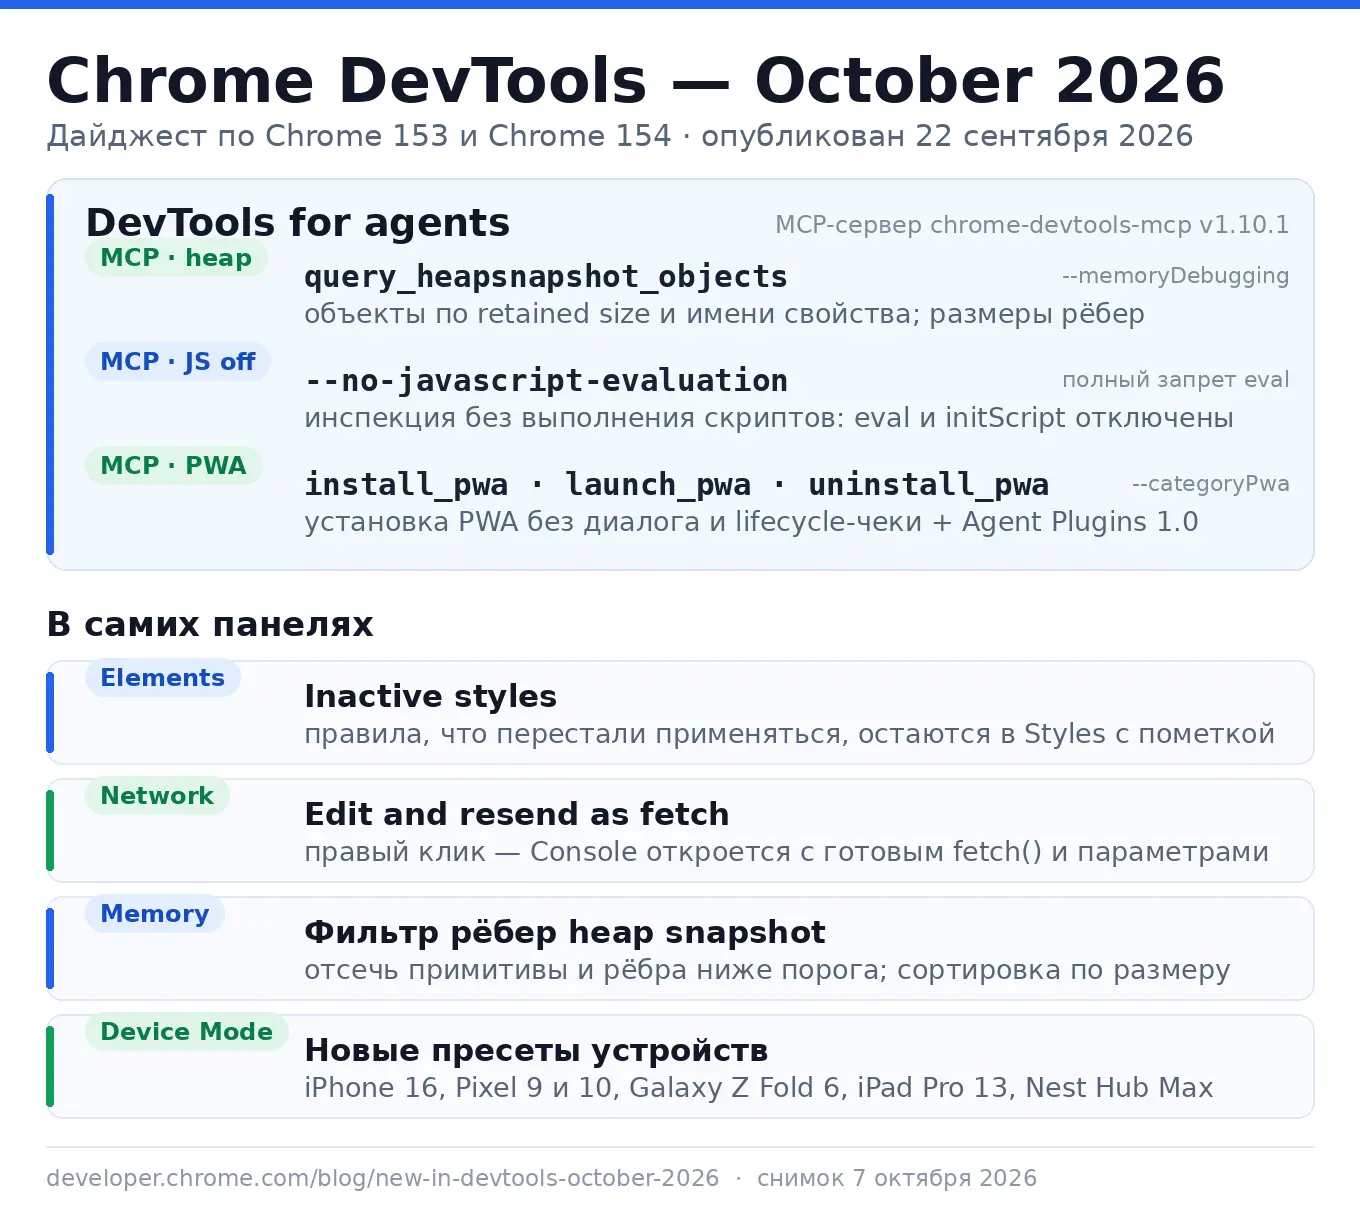Screen dimensions: 1360x1213
Task: Select the "query_heapsnapshot_objects" tool name
Action: (x=546, y=277)
